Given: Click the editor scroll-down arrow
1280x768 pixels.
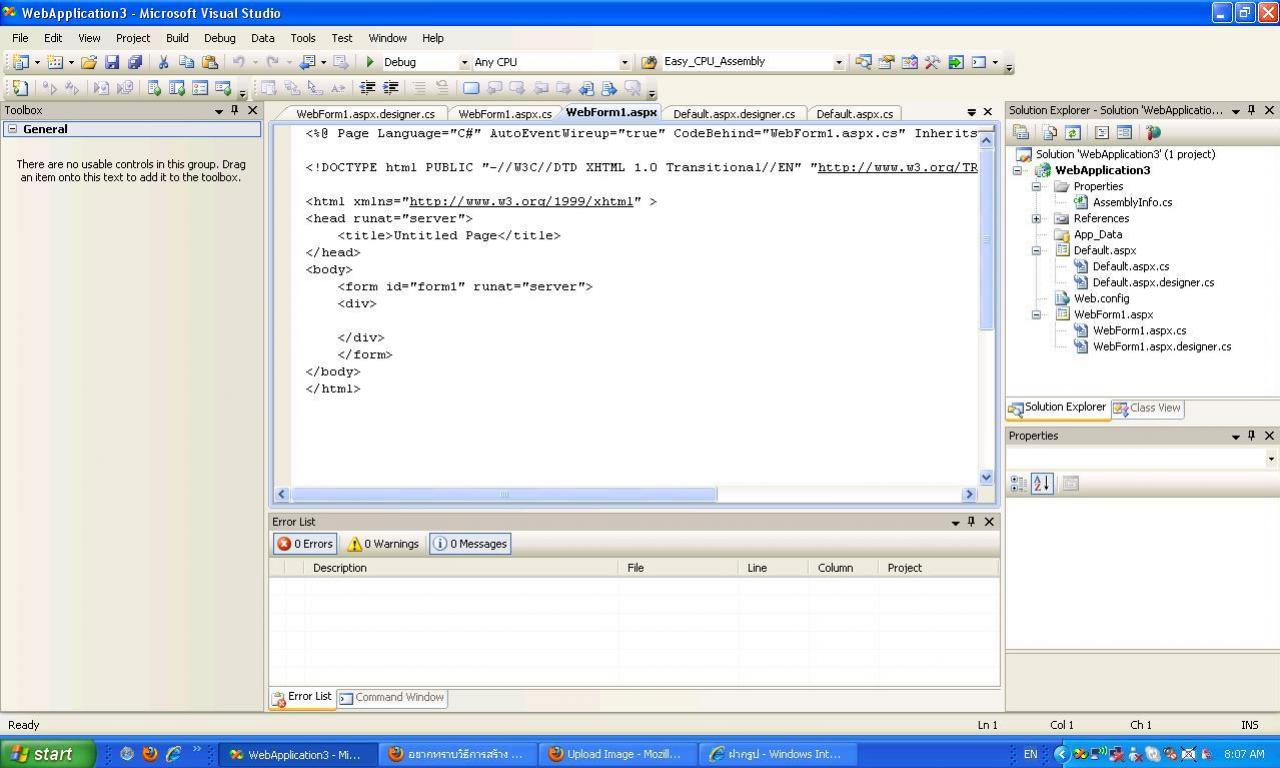Looking at the screenshot, I should (x=987, y=477).
